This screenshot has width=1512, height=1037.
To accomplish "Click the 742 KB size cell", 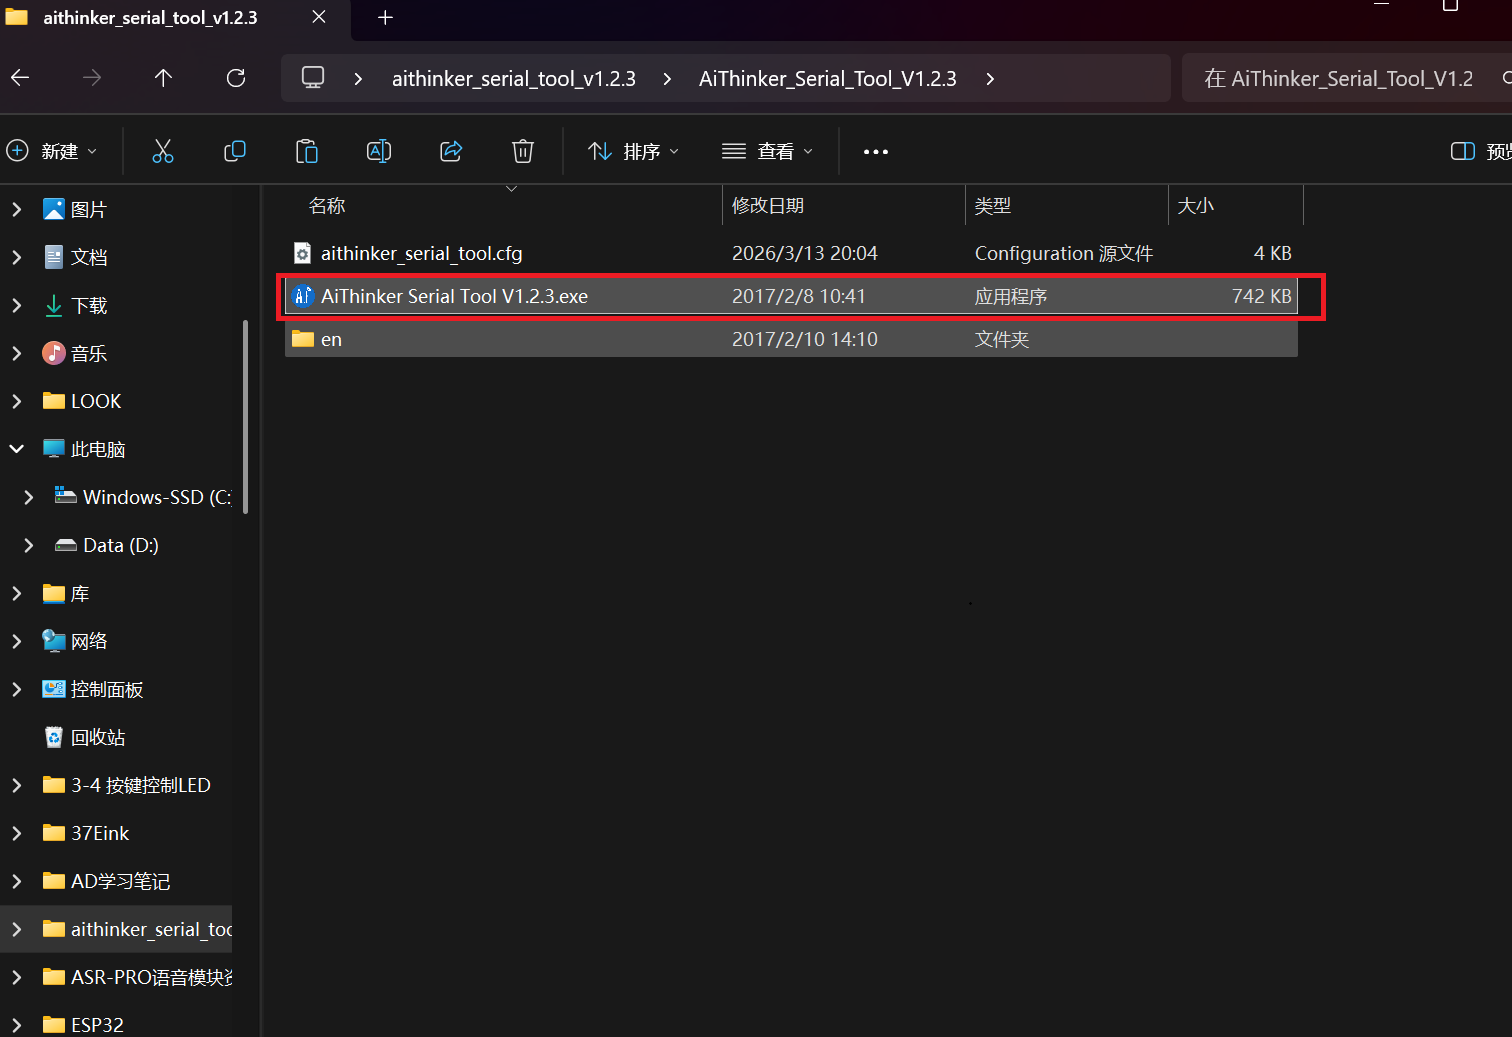I will click(1262, 296).
